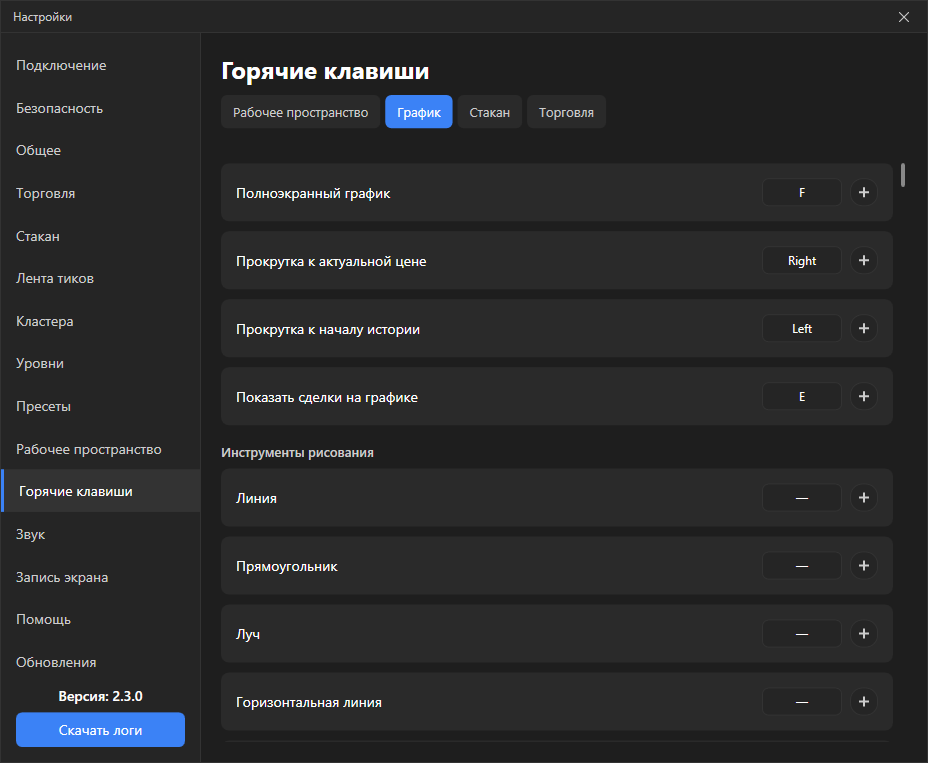
Task: Close the Настройки window
Action: coord(904,17)
